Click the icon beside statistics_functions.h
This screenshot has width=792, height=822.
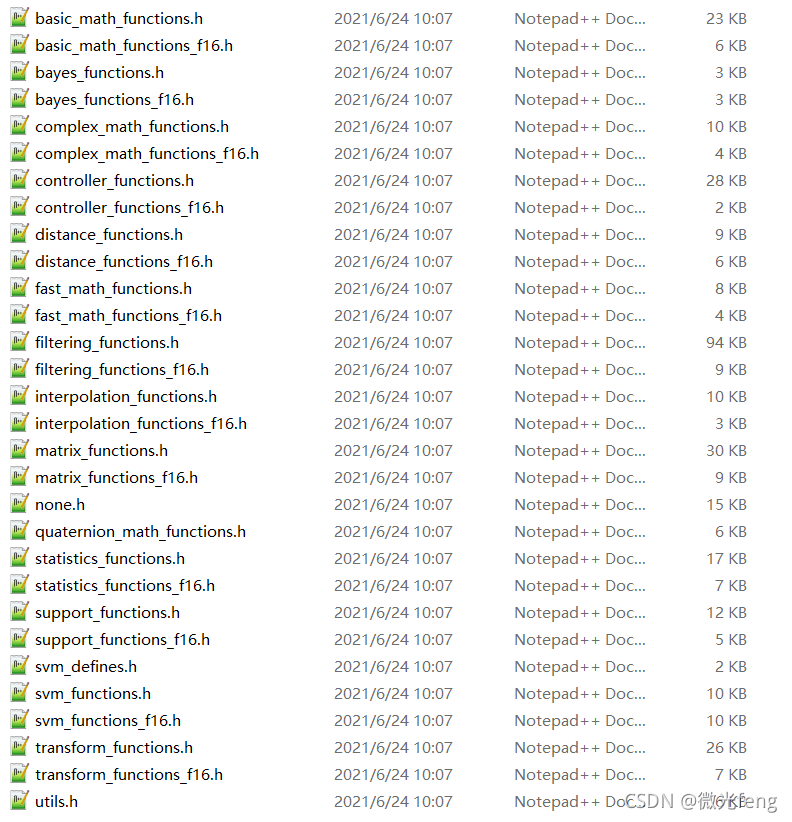(19, 558)
